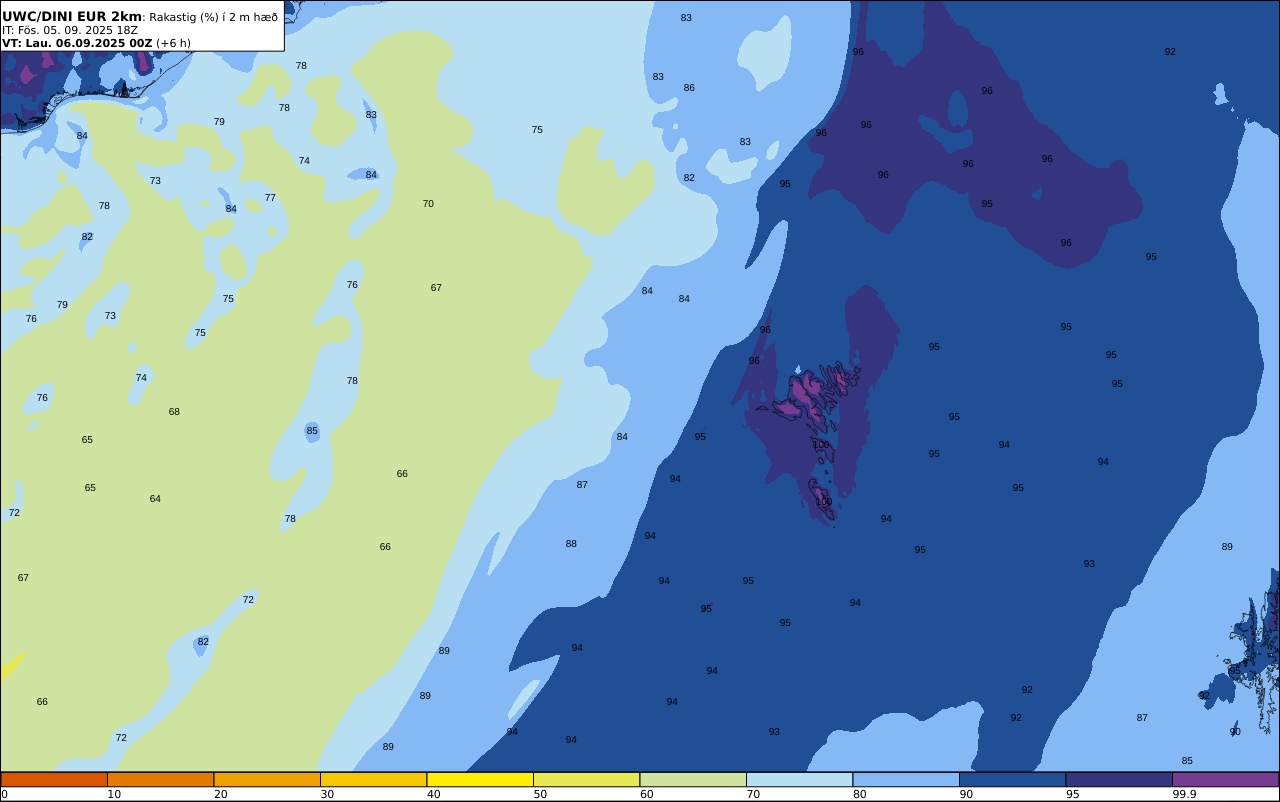
Task: Choose the 95–99.9 indigo legend swatch
Action: (x=1119, y=779)
